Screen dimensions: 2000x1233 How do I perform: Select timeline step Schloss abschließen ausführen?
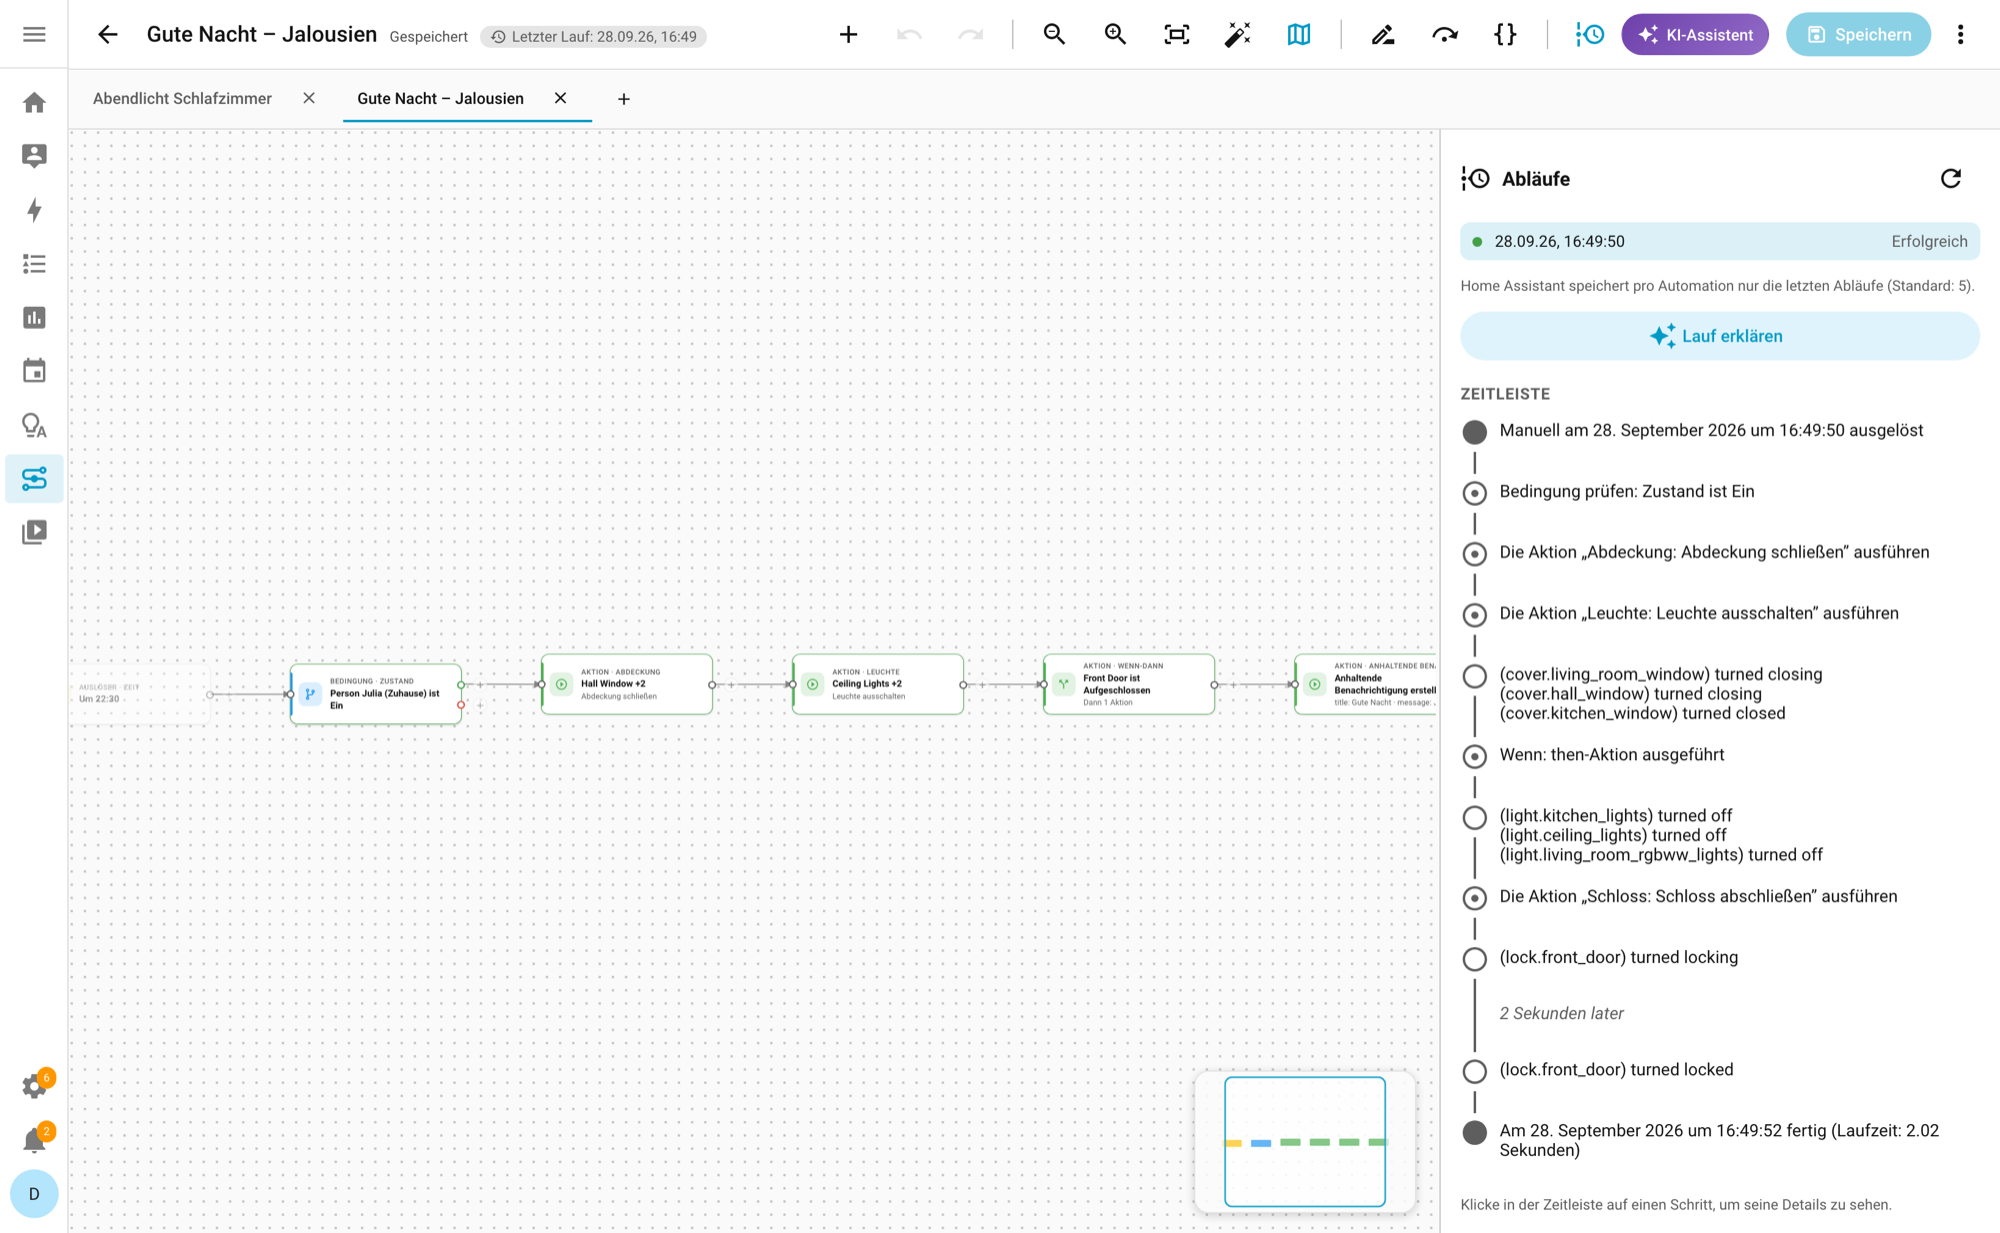1698,897
